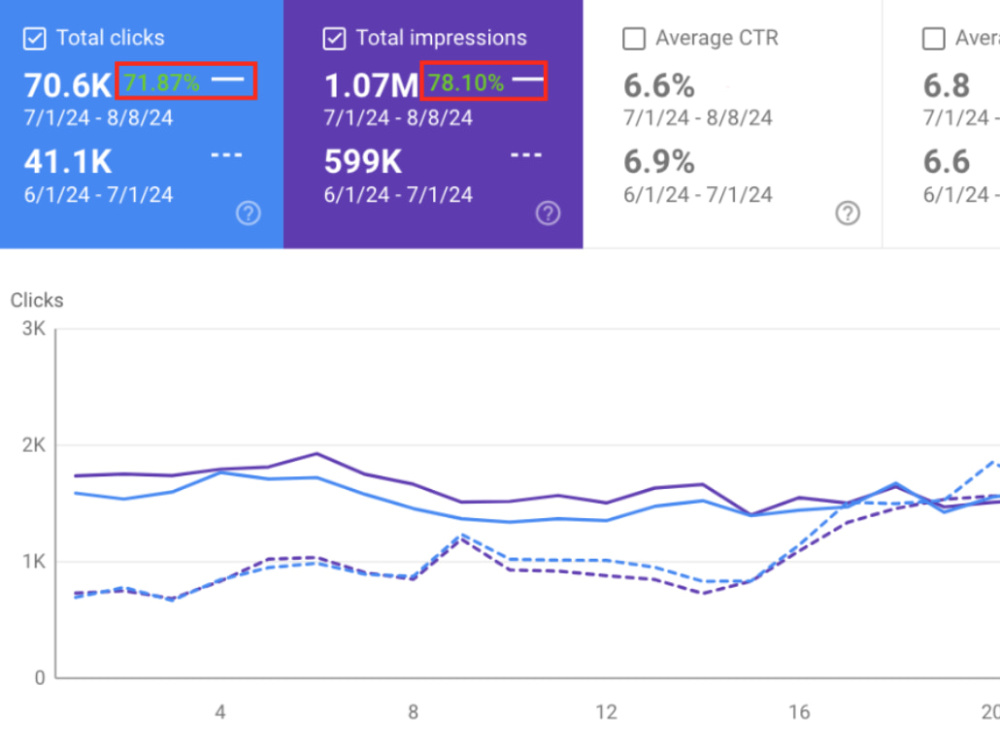The width and height of the screenshot is (1000, 750).
Task: Click solid purple line peak near day 6
Action: pos(317,454)
